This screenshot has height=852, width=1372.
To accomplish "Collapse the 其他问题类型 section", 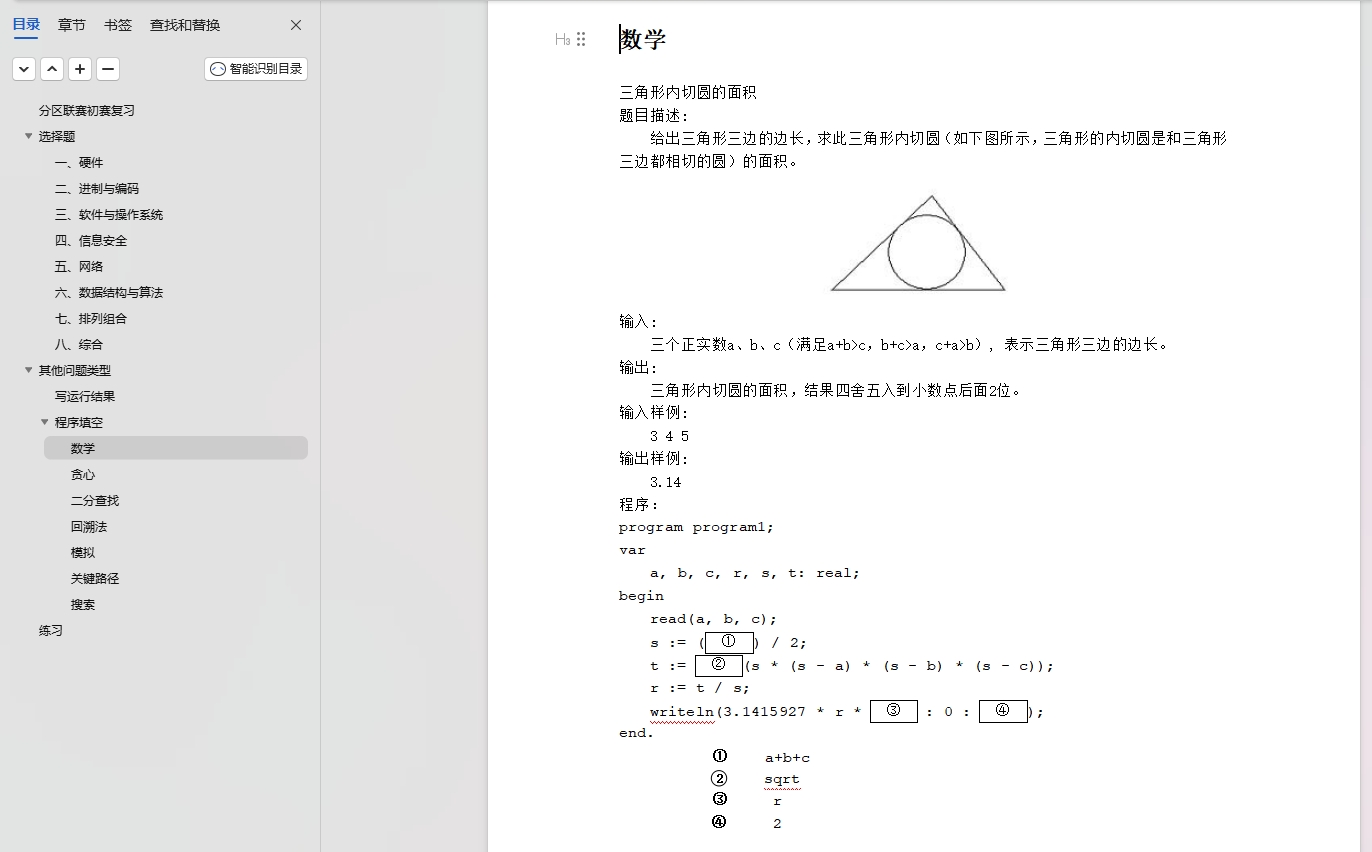I will click(29, 370).
